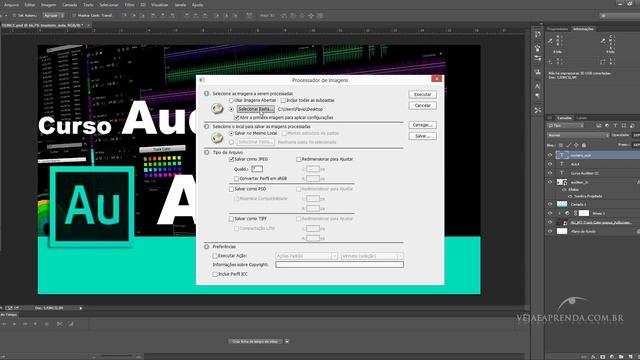Enable the Incluir Perfil ICC checkbox
The image size is (640, 360).
[x=215, y=274]
